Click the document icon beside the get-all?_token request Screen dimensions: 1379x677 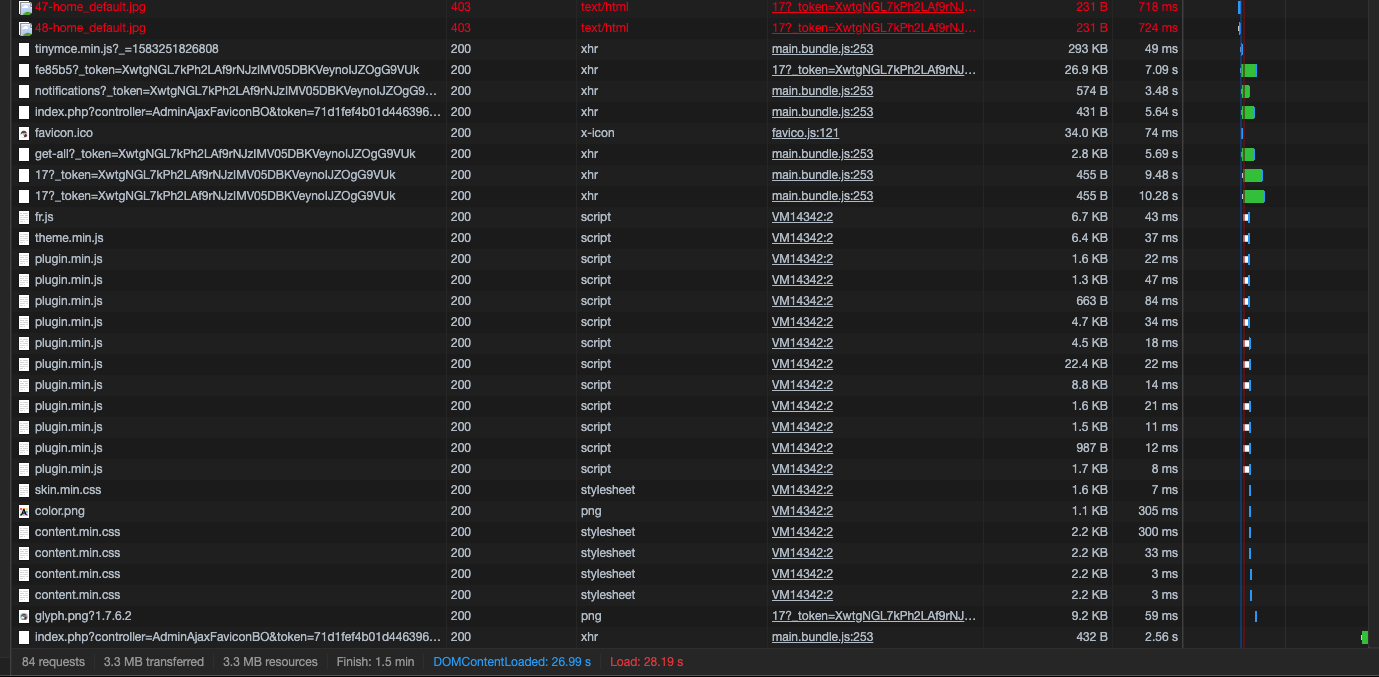(24, 154)
